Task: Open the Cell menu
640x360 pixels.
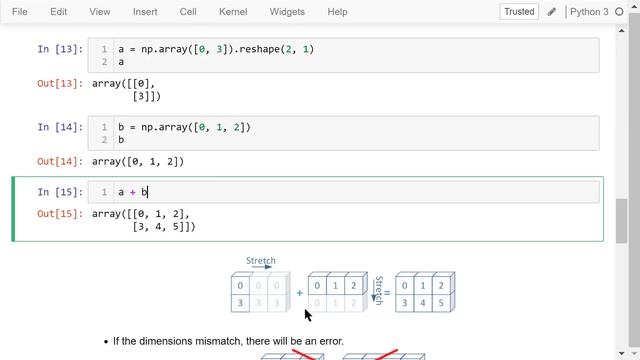Action: coord(188,12)
